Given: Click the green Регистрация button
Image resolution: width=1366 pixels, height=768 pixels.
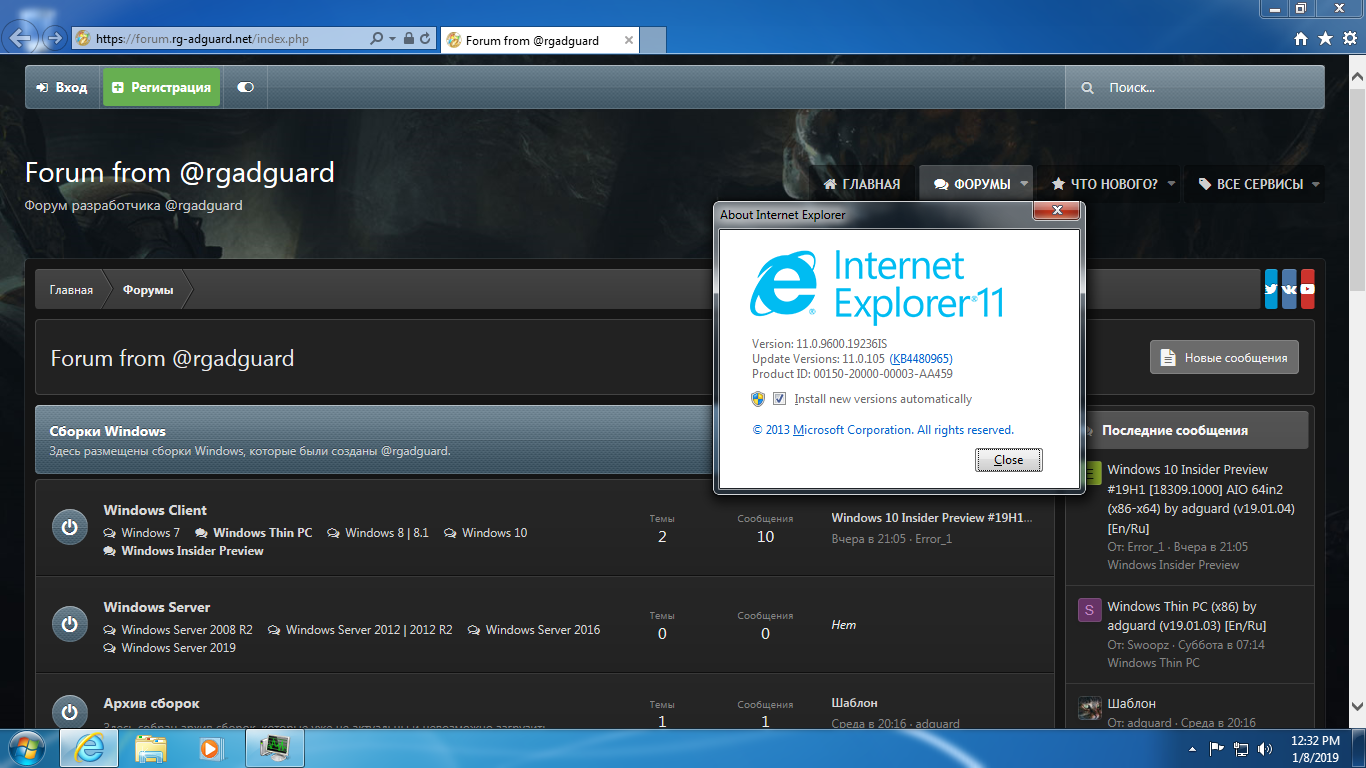Looking at the screenshot, I should tap(161, 88).
